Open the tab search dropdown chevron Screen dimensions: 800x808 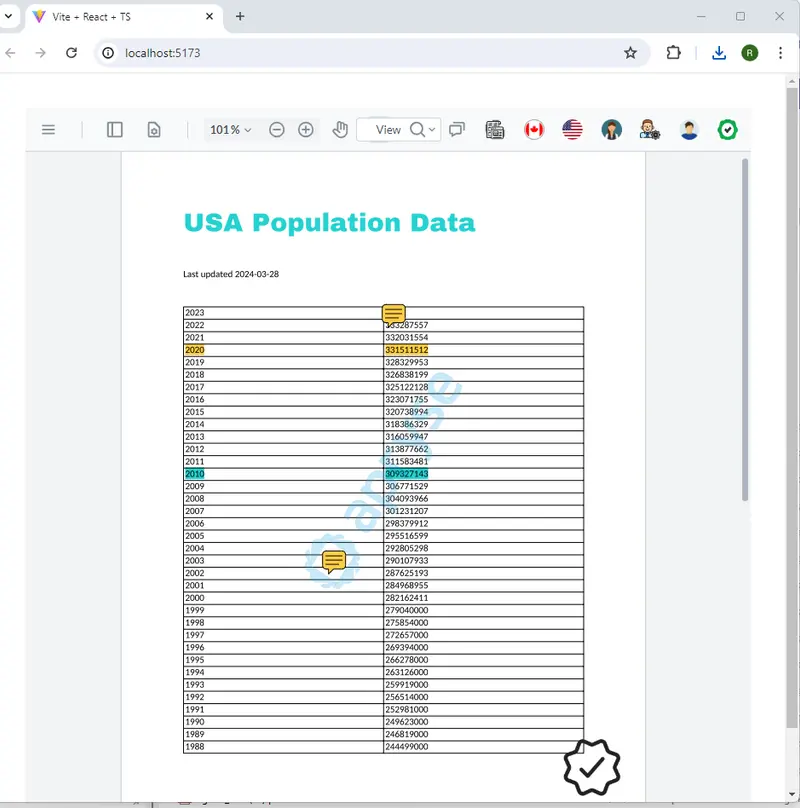click(8, 16)
